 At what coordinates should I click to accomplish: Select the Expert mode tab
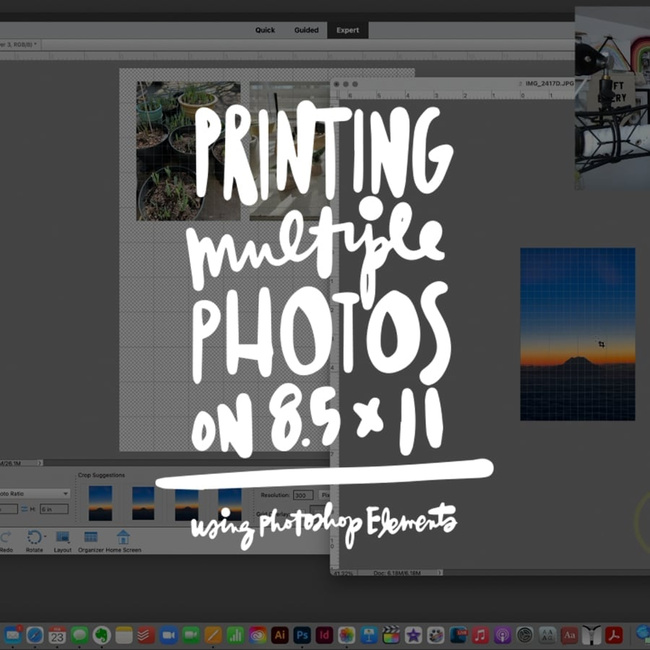pyautogui.click(x=348, y=30)
